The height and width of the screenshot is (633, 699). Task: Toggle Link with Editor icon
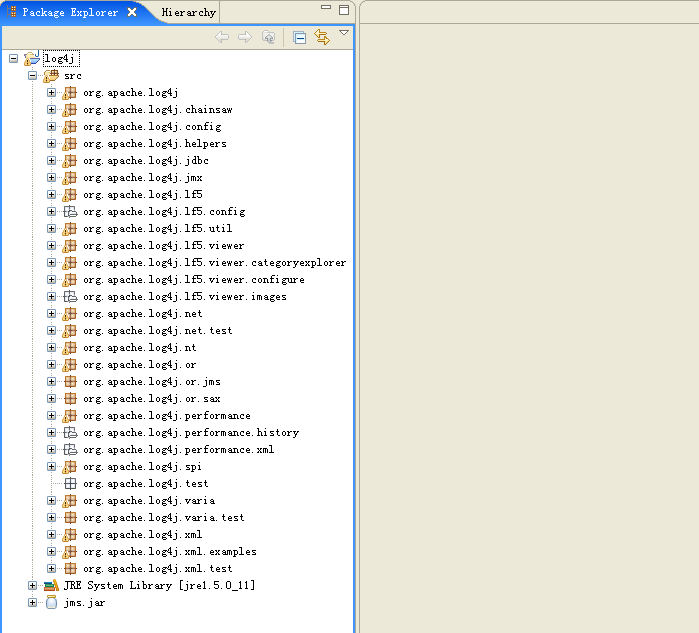click(x=322, y=37)
